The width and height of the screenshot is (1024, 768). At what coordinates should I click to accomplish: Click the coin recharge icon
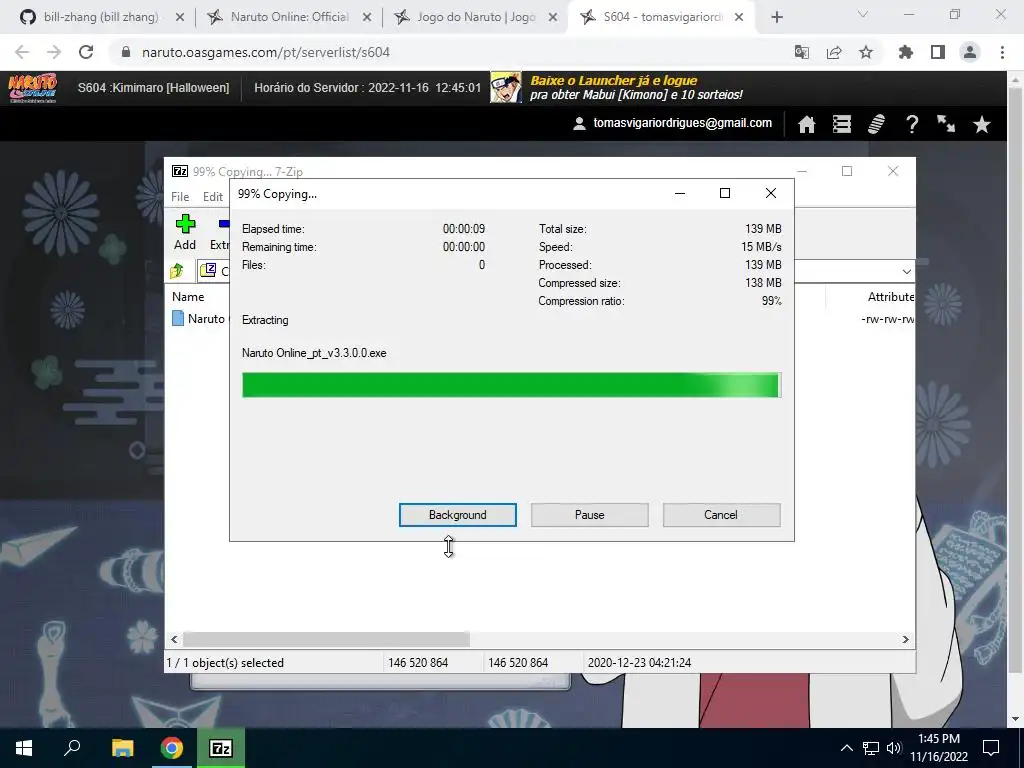click(876, 124)
